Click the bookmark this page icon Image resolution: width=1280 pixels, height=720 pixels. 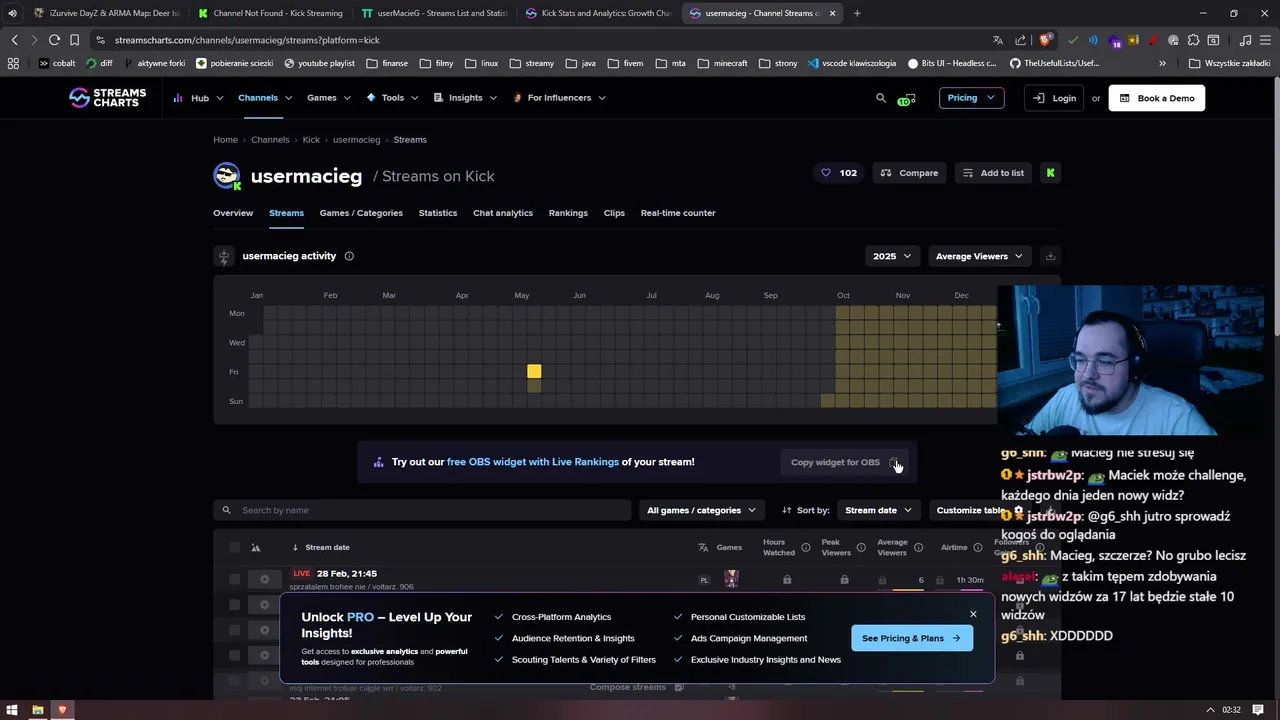pos(74,40)
